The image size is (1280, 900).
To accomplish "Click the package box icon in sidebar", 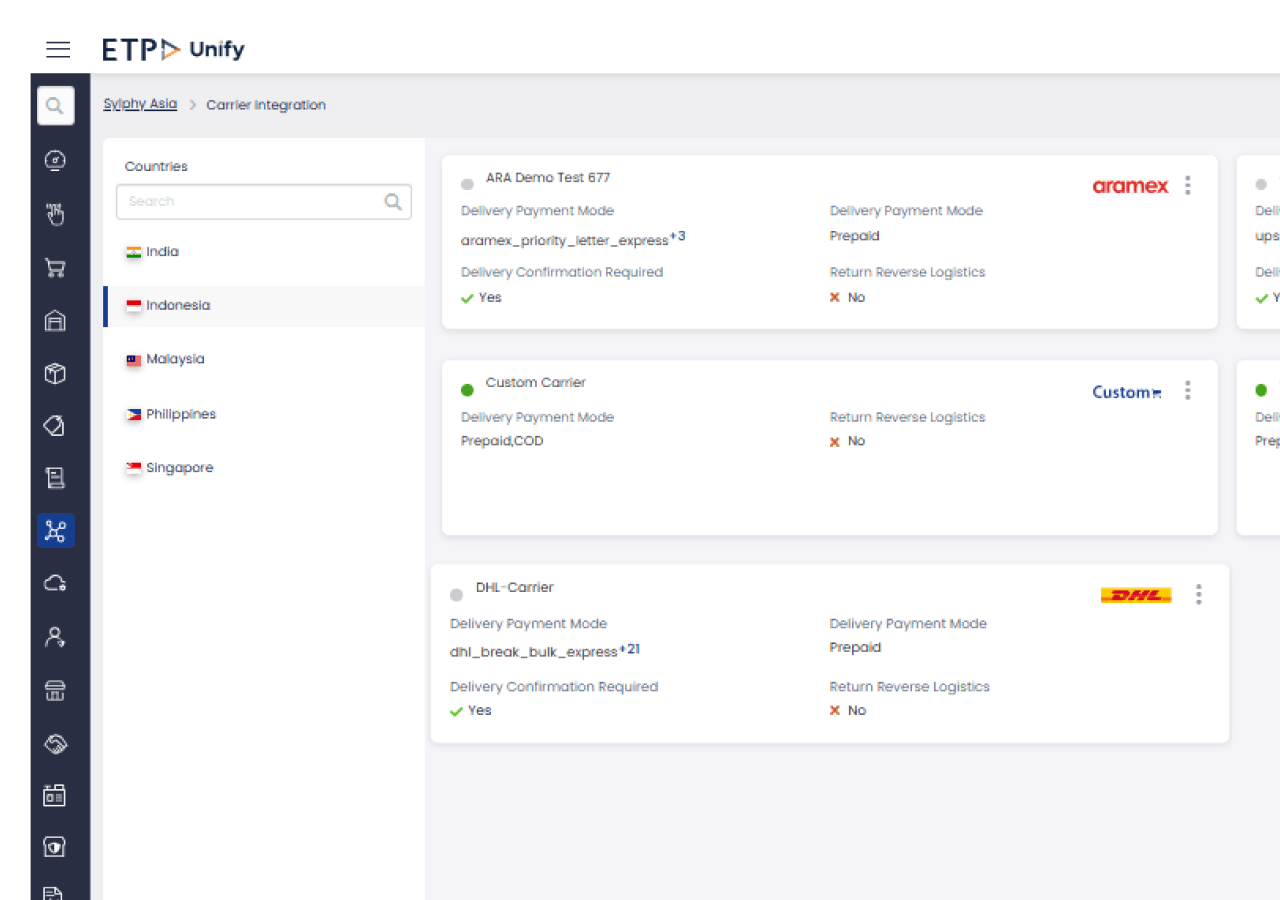I will click(x=56, y=373).
